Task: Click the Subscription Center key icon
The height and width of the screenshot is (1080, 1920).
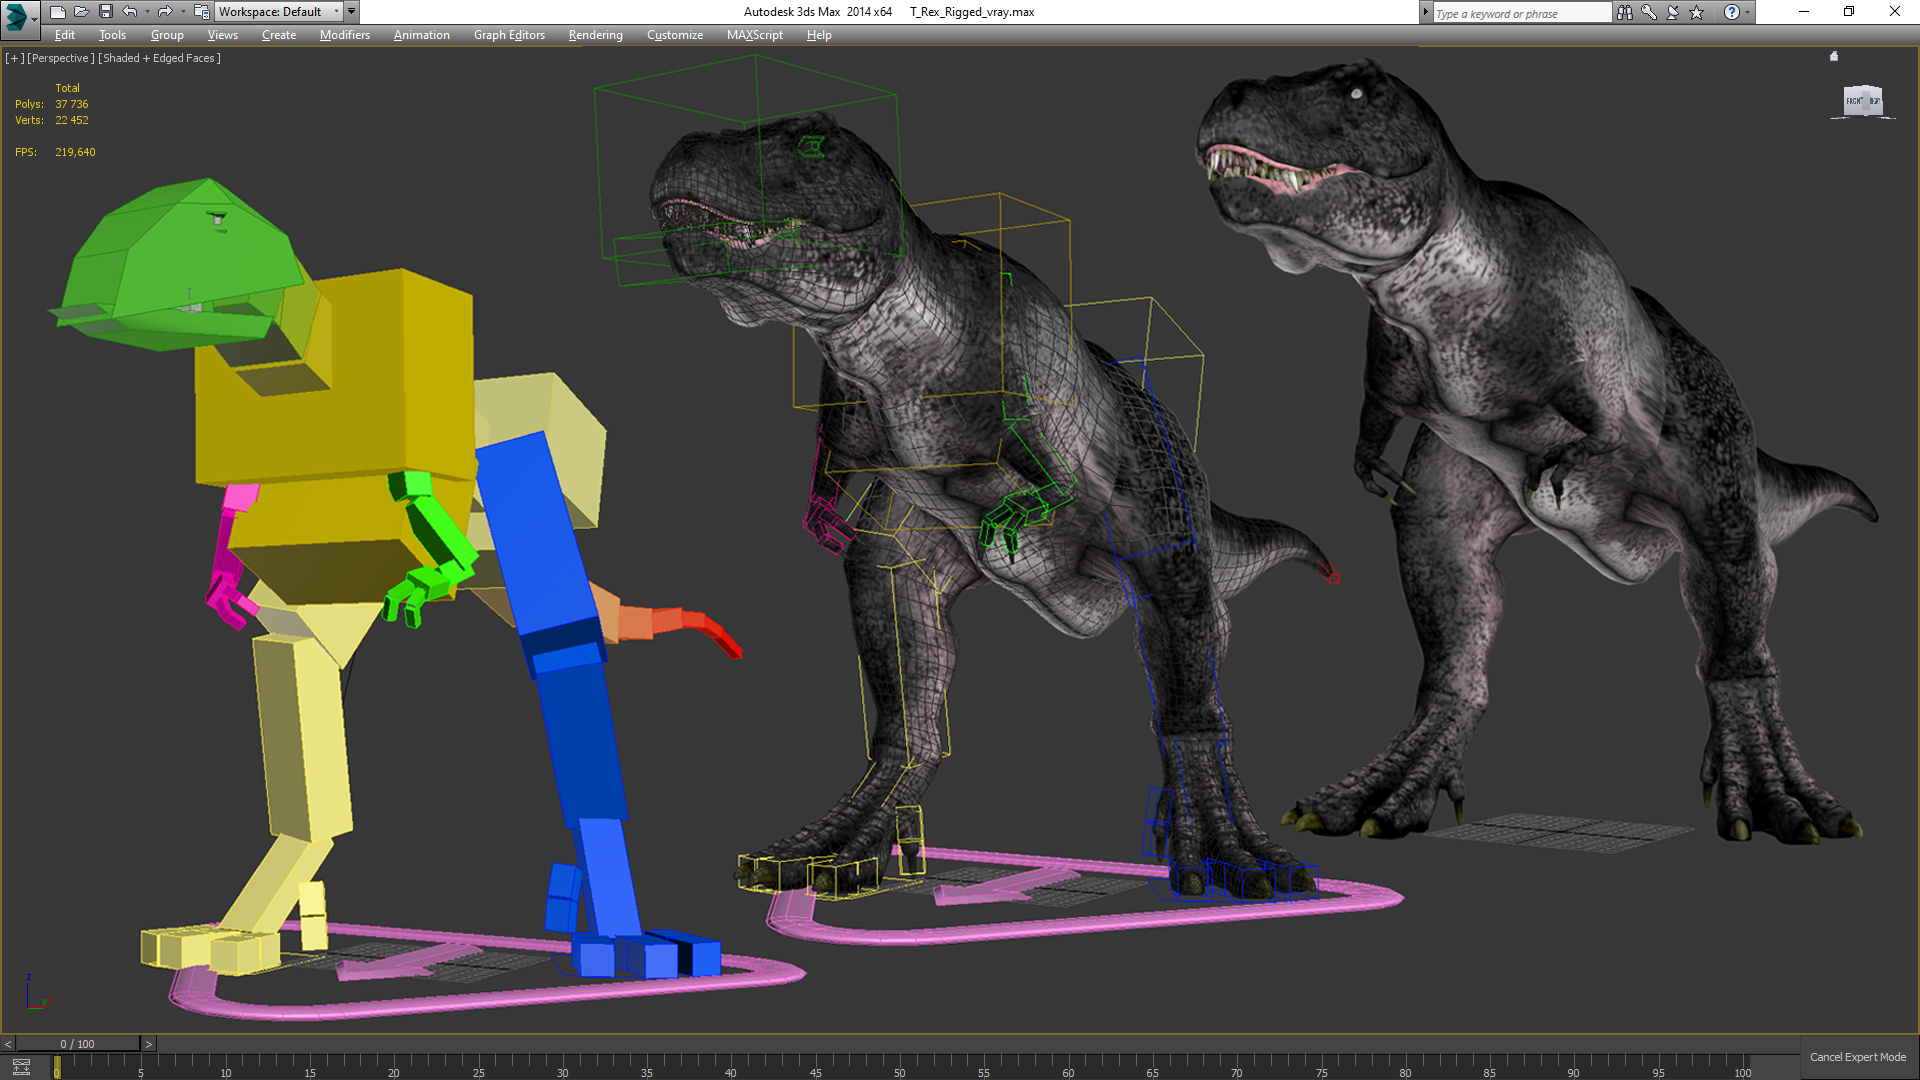Action: tap(1649, 12)
